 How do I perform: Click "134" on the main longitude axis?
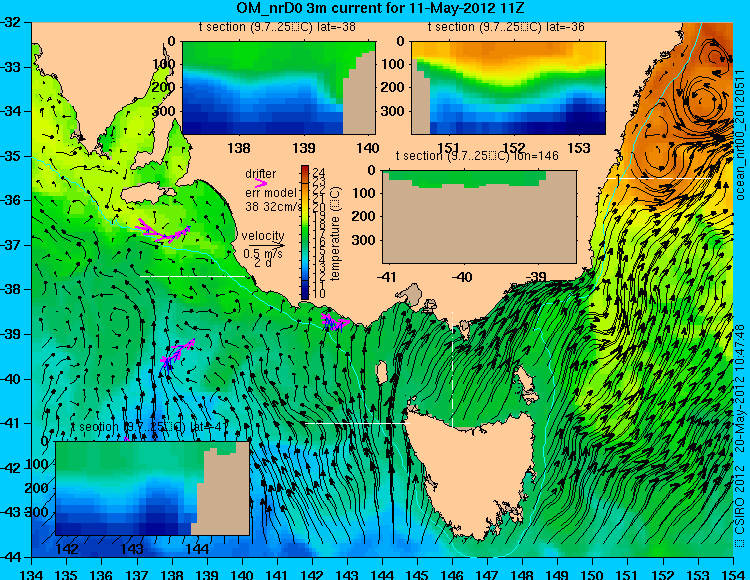[x=32, y=574]
